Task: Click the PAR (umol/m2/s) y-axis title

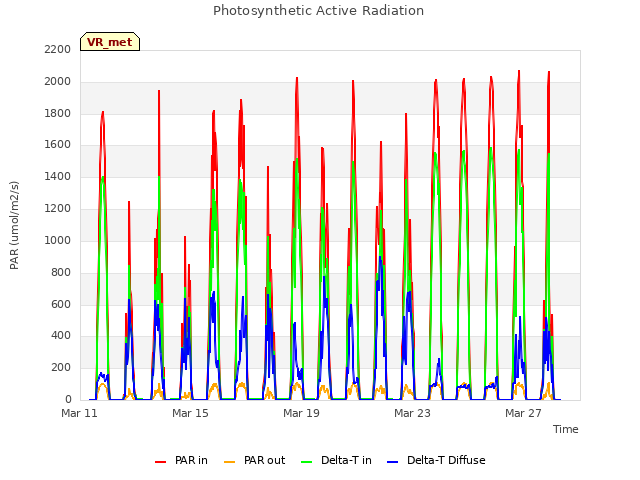Action: point(14,225)
